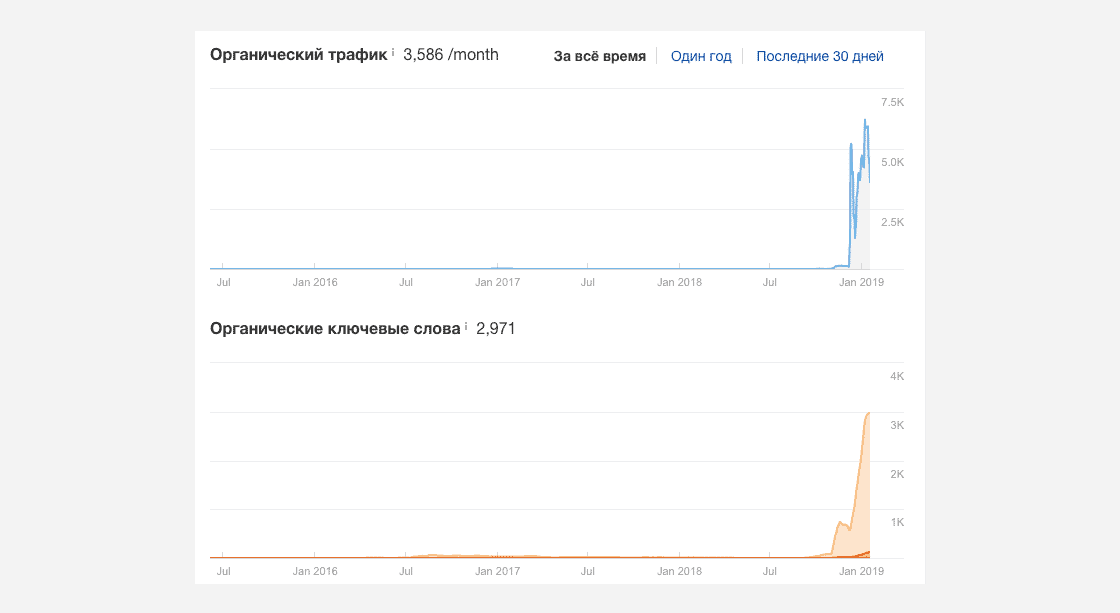
Task: Open info icon beside 'Органические ключевые слова'
Action: pyautogui.click(x=466, y=326)
